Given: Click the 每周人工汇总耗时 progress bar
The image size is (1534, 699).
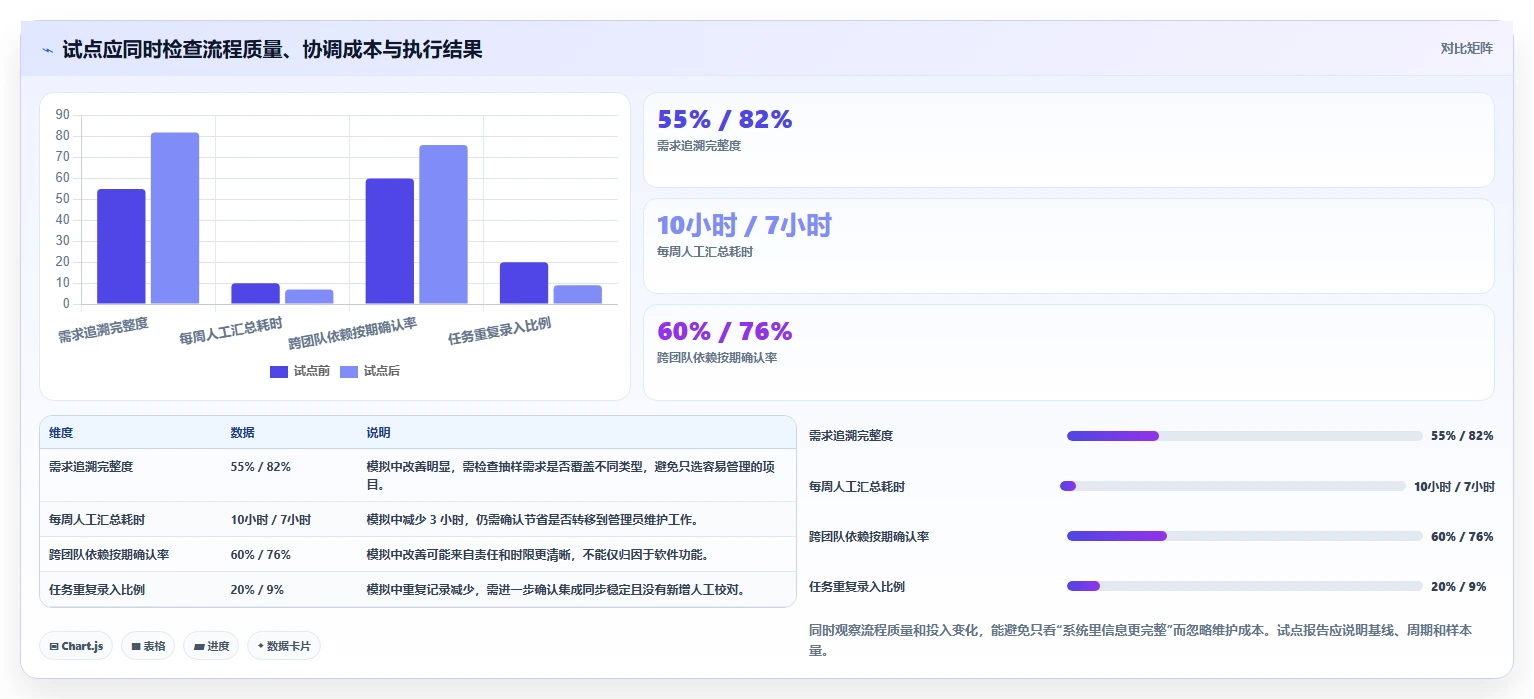Looking at the screenshot, I should [1233, 486].
